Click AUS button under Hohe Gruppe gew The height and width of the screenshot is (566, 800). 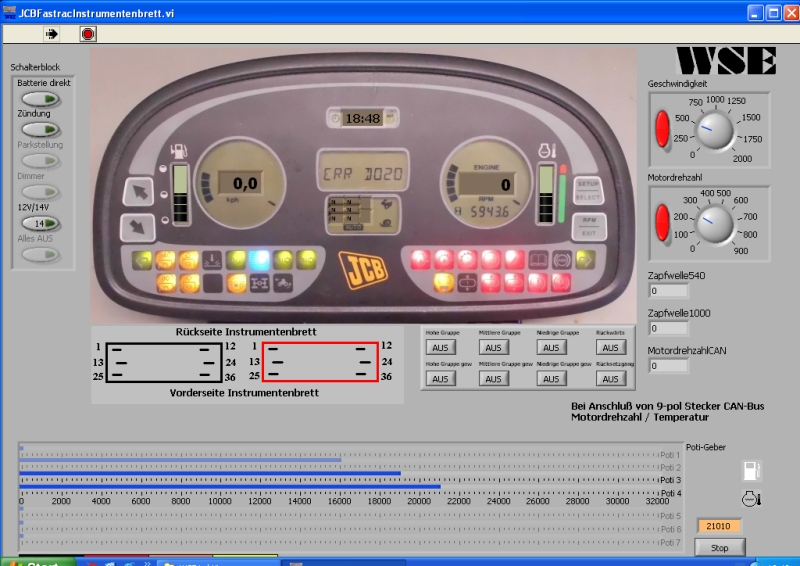click(441, 379)
